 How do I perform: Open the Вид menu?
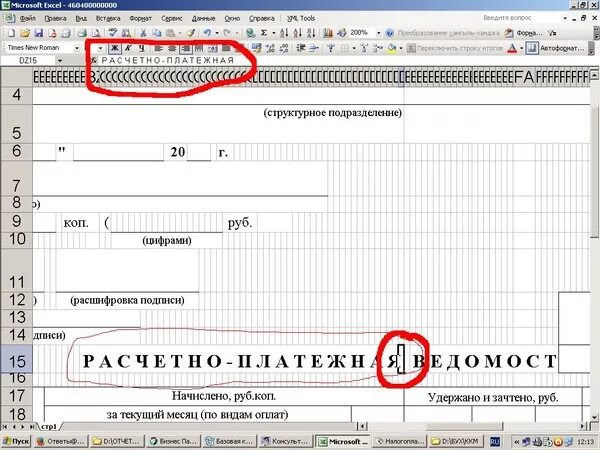[x=81, y=18]
